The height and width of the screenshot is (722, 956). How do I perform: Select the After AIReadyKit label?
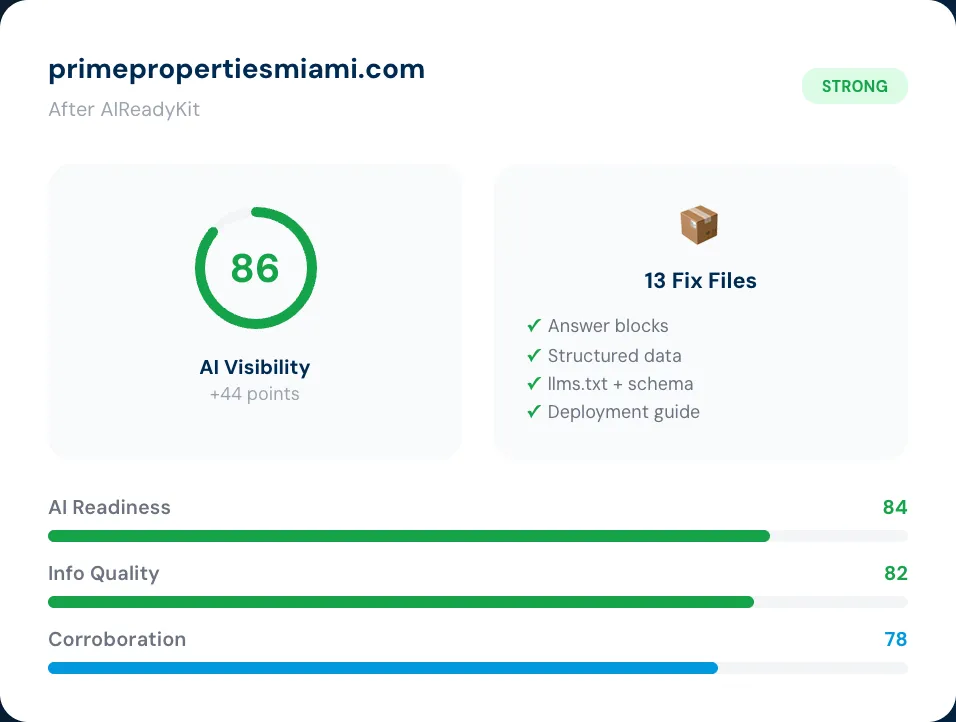pos(124,110)
